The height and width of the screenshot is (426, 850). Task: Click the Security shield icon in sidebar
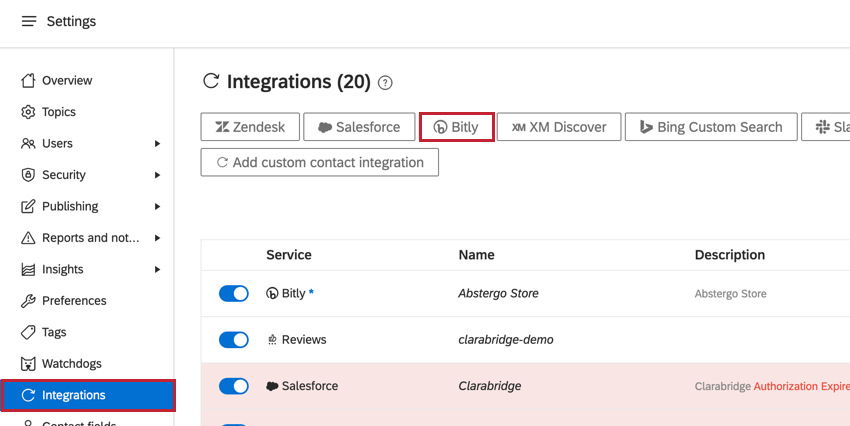[28, 175]
